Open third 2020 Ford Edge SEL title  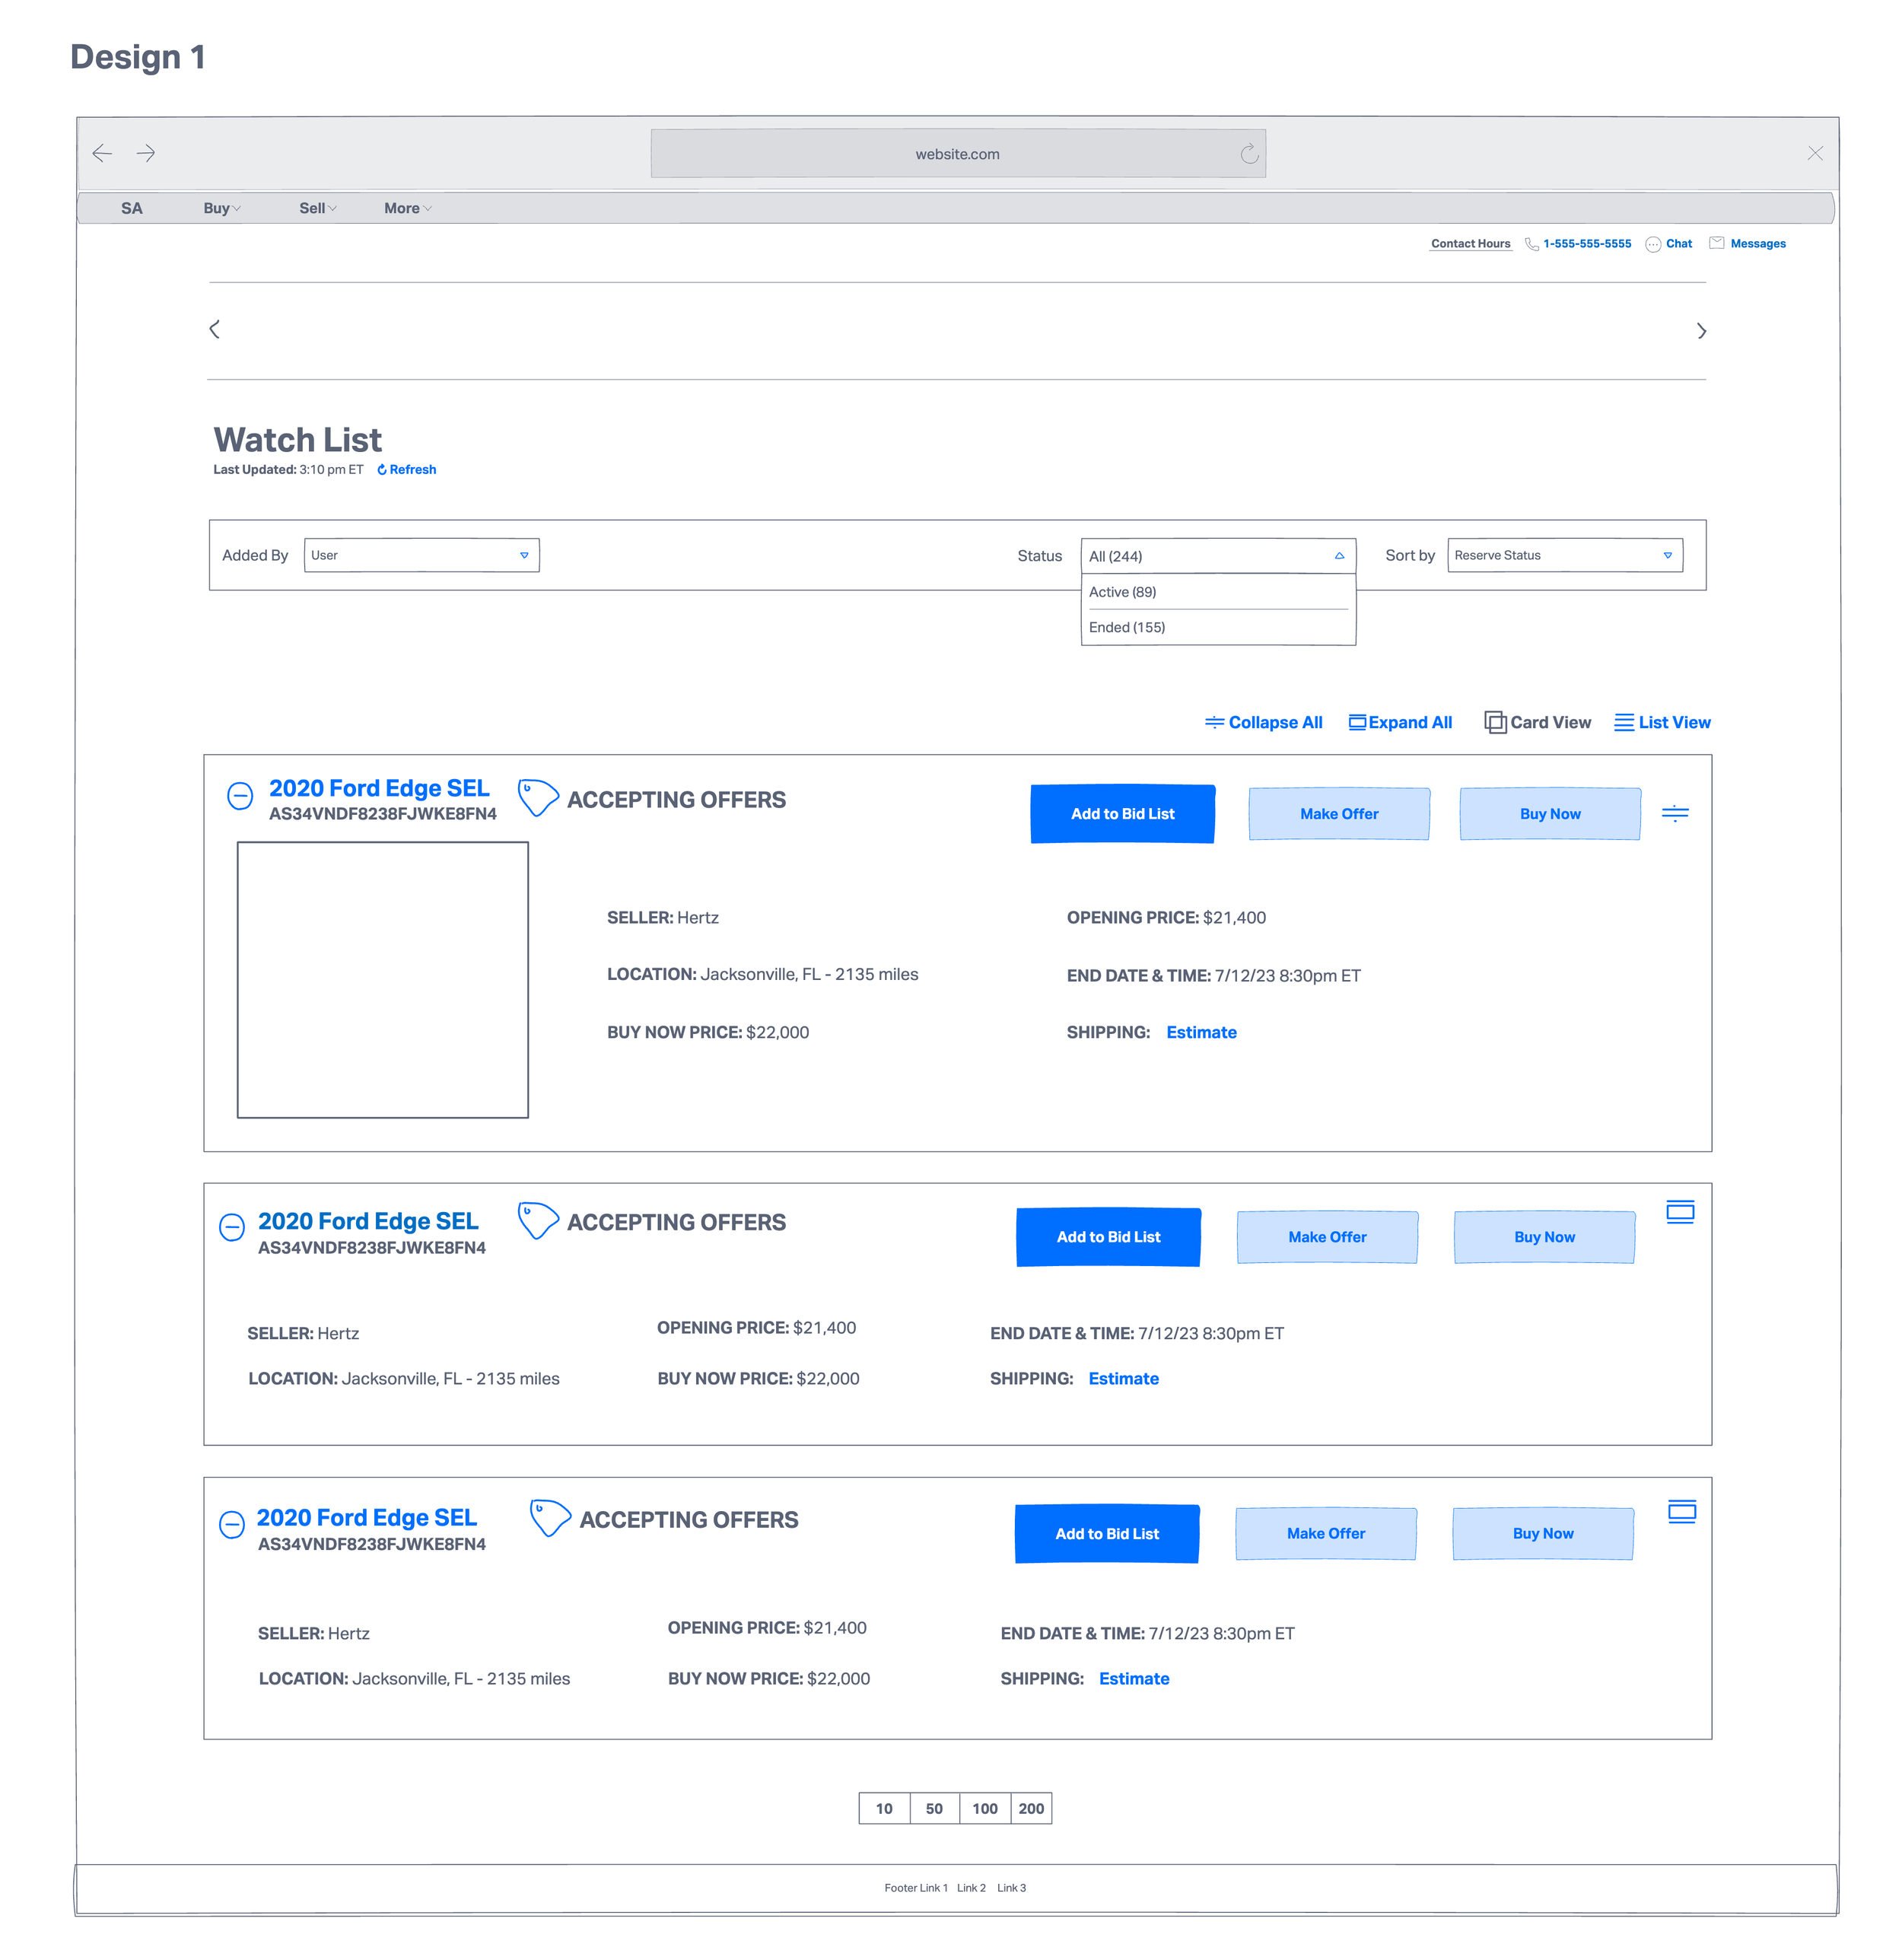pyautogui.click(x=367, y=1517)
